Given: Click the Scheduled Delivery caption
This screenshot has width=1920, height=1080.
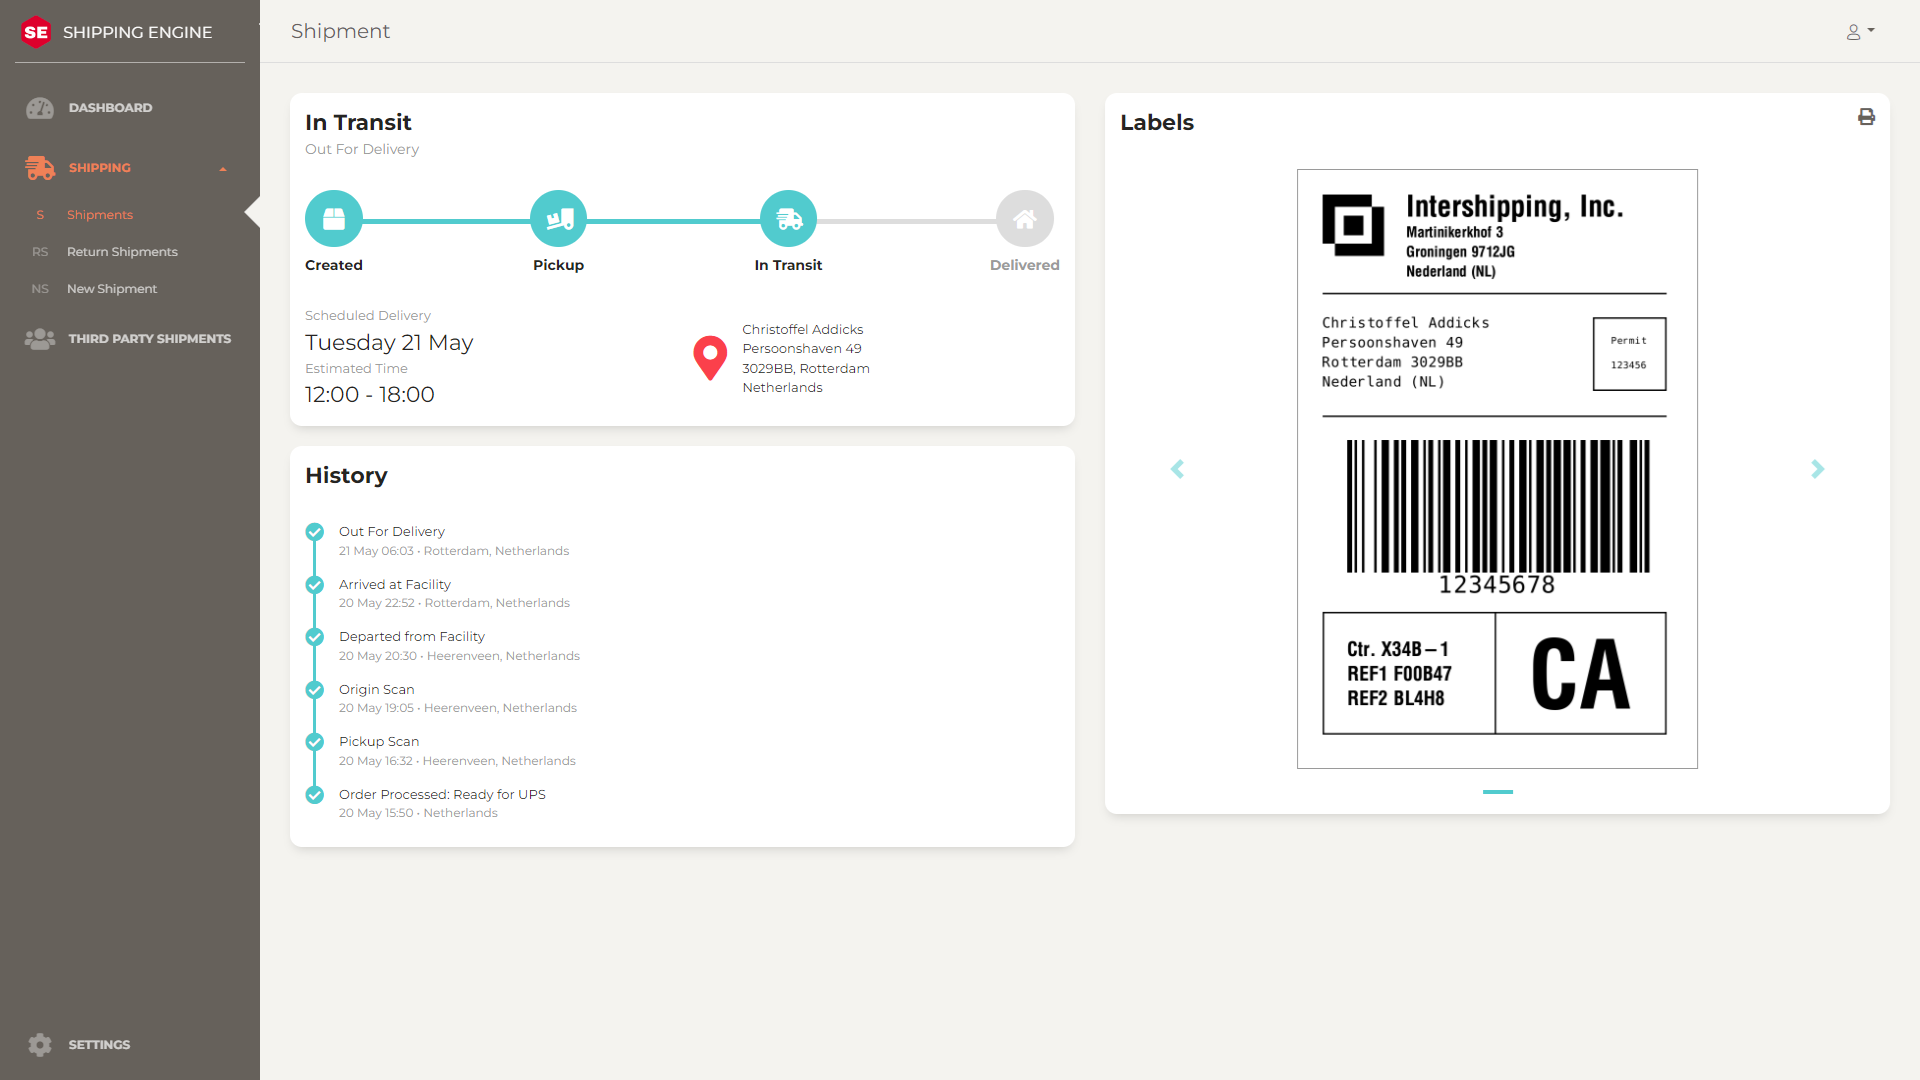Looking at the screenshot, I should (368, 316).
